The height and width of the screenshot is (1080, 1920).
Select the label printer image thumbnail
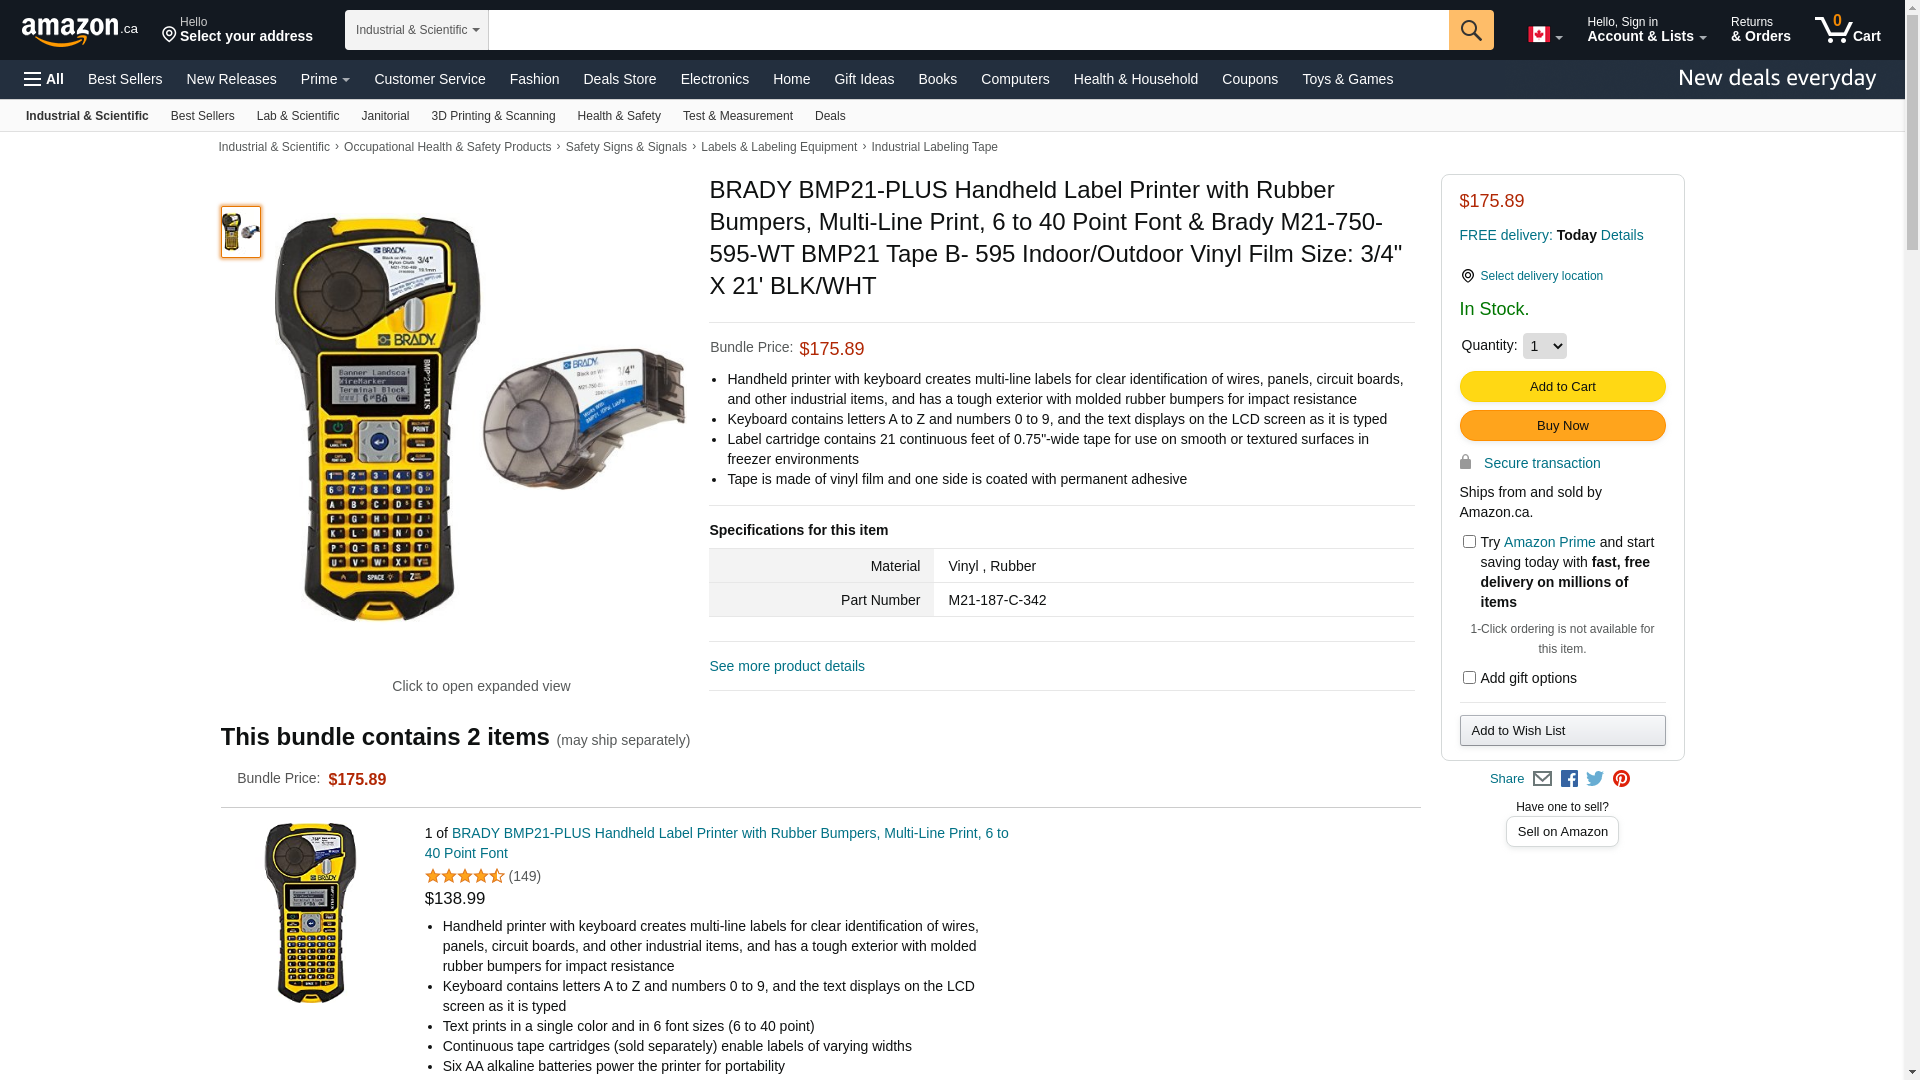coord(241,232)
